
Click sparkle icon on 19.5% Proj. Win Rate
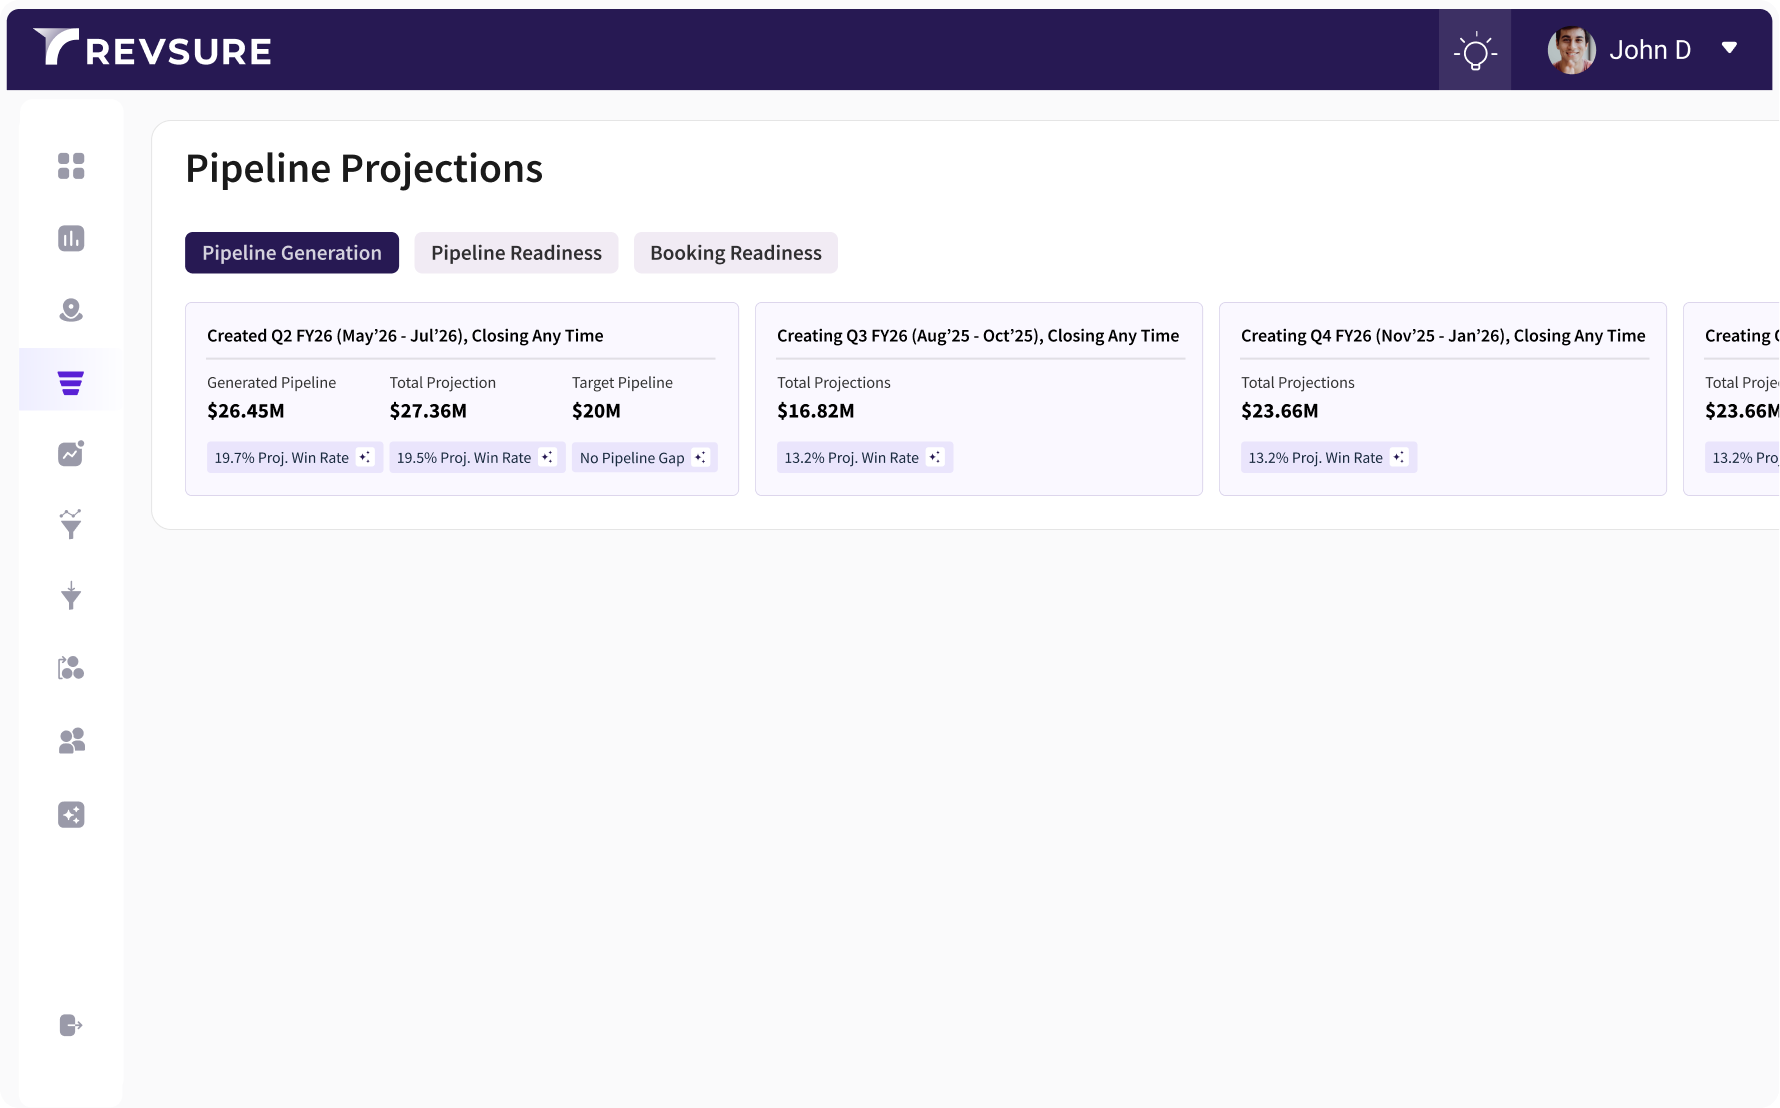tap(547, 457)
